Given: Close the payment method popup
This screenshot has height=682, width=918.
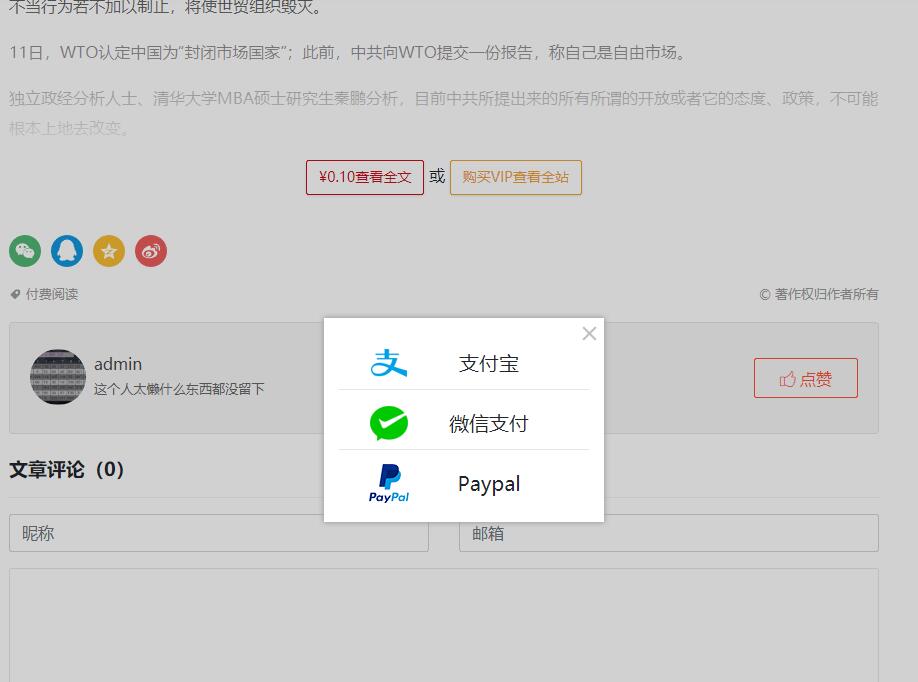Looking at the screenshot, I should 589,334.
